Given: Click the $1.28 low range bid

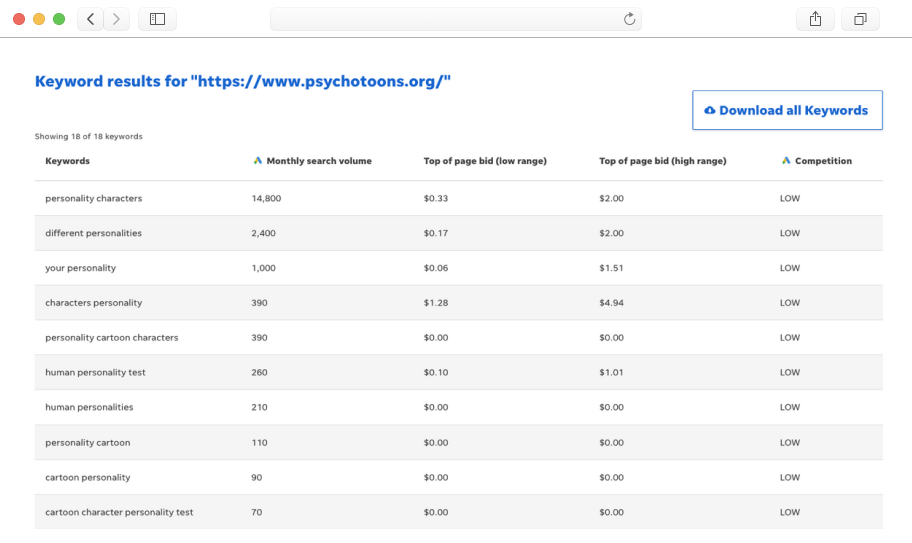Looking at the screenshot, I should click(436, 303).
